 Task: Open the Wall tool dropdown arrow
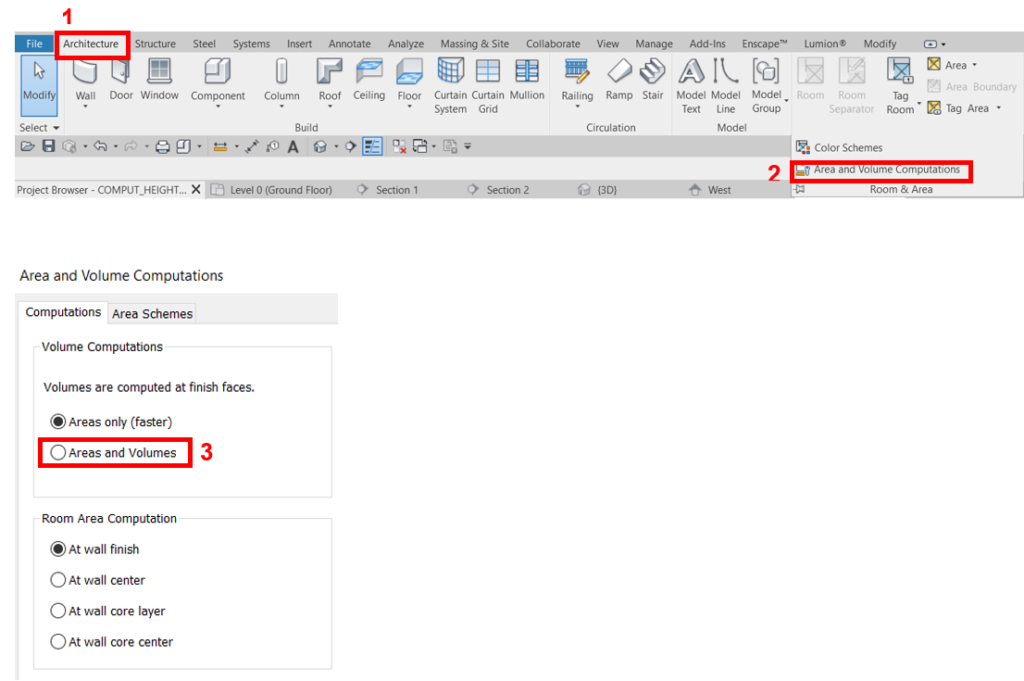click(x=85, y=106)
